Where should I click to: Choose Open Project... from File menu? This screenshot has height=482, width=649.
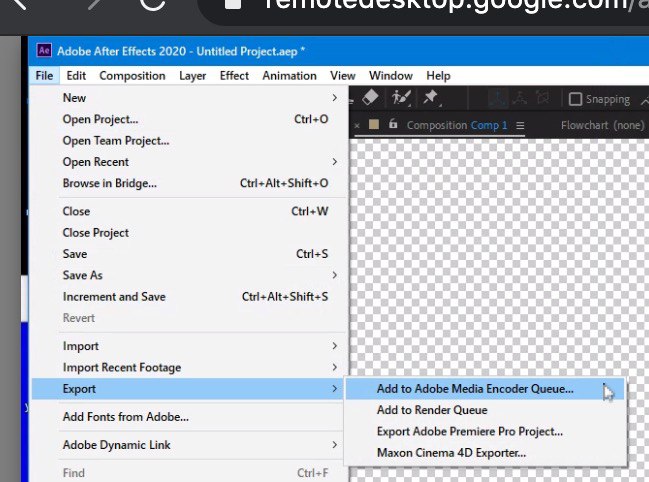point(188,119)
